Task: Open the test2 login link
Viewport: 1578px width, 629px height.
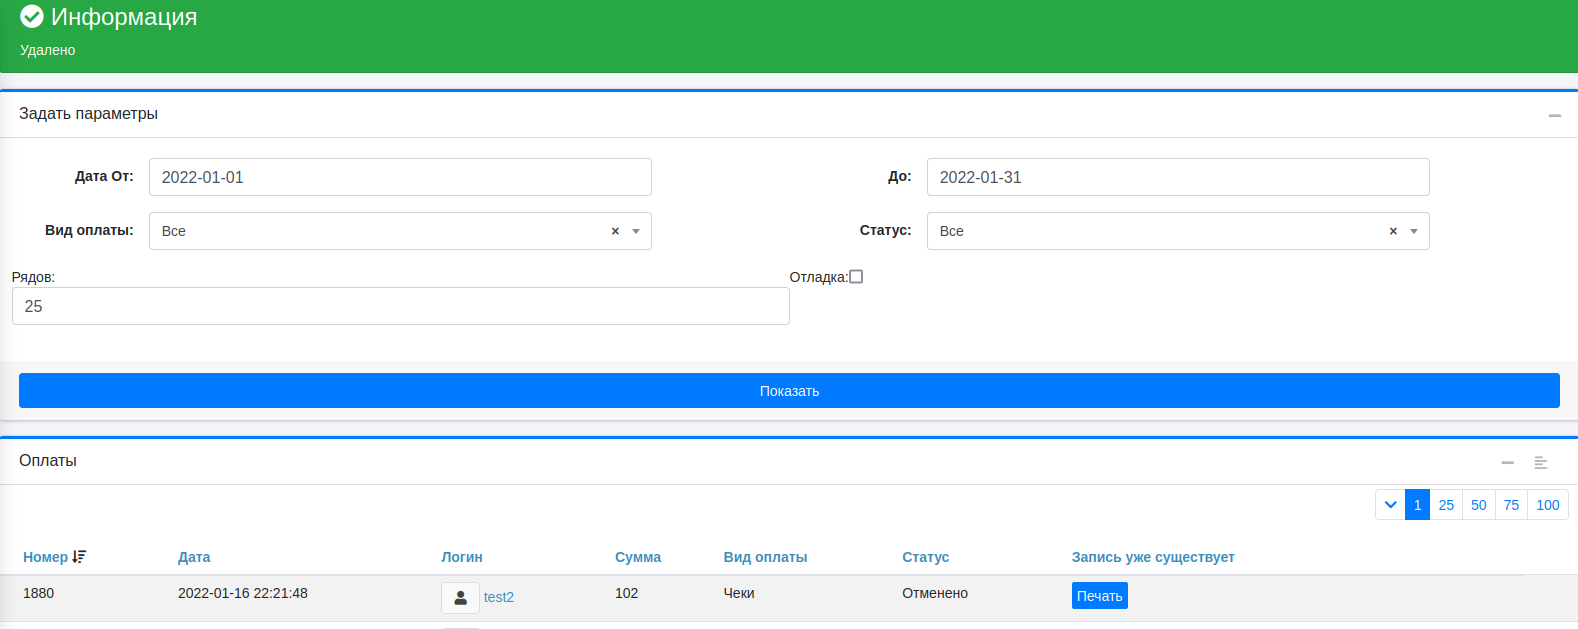Action: 499,597
